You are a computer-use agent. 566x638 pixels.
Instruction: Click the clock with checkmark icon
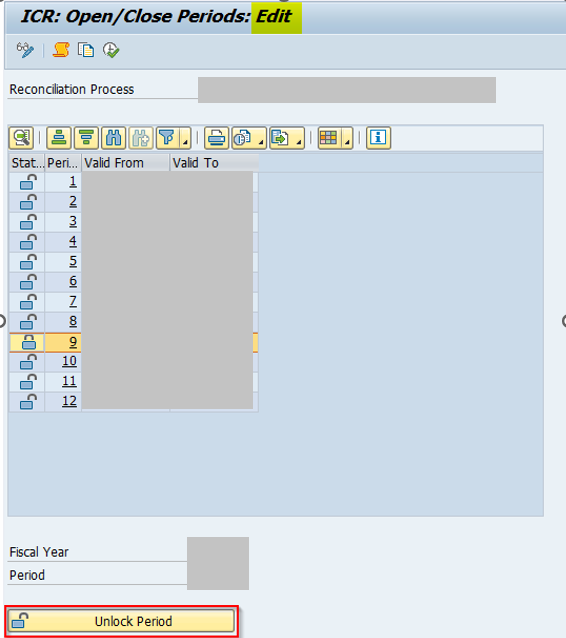click(111, 50)
